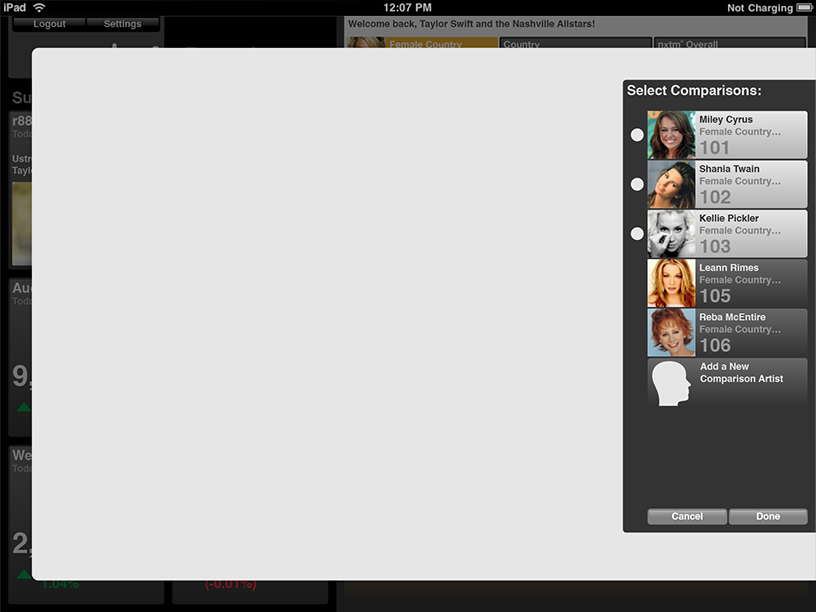This screenshot has height=612, width=816.
Task: Select the Female Country tab
Action: 422,43
